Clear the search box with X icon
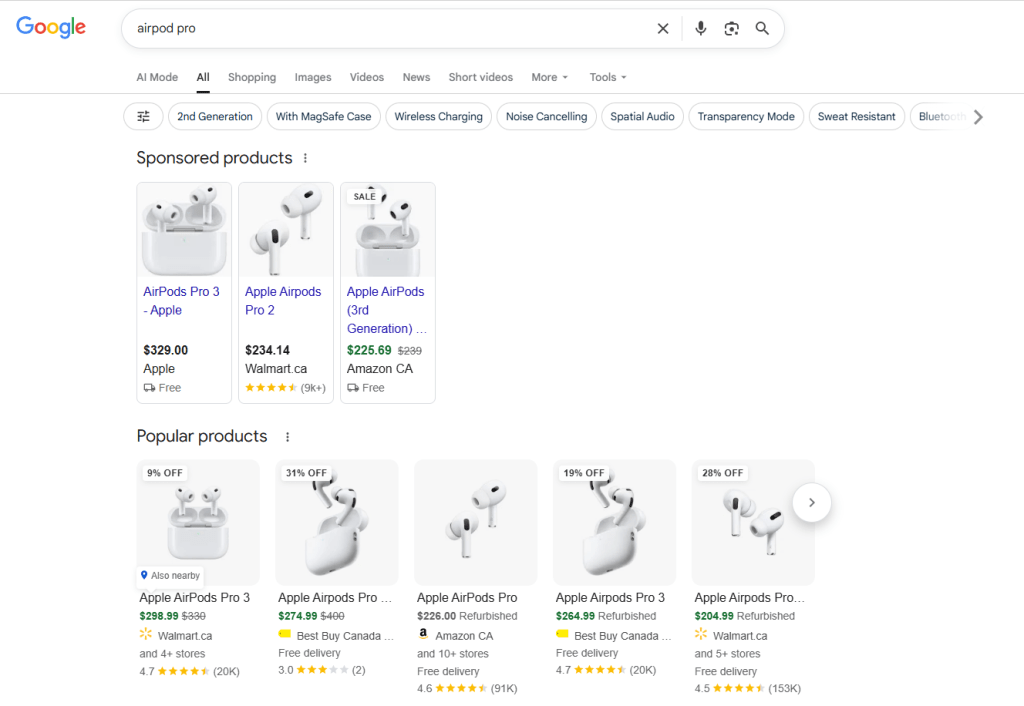 662,29
